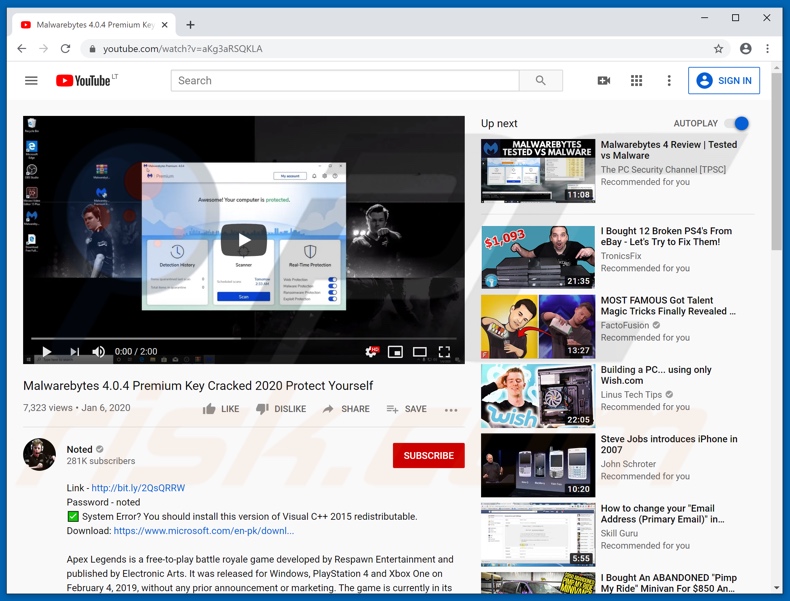This screenshot has height=601, width=790.
Task: Click the SIGN IN button
Action: tap(723, 81)
